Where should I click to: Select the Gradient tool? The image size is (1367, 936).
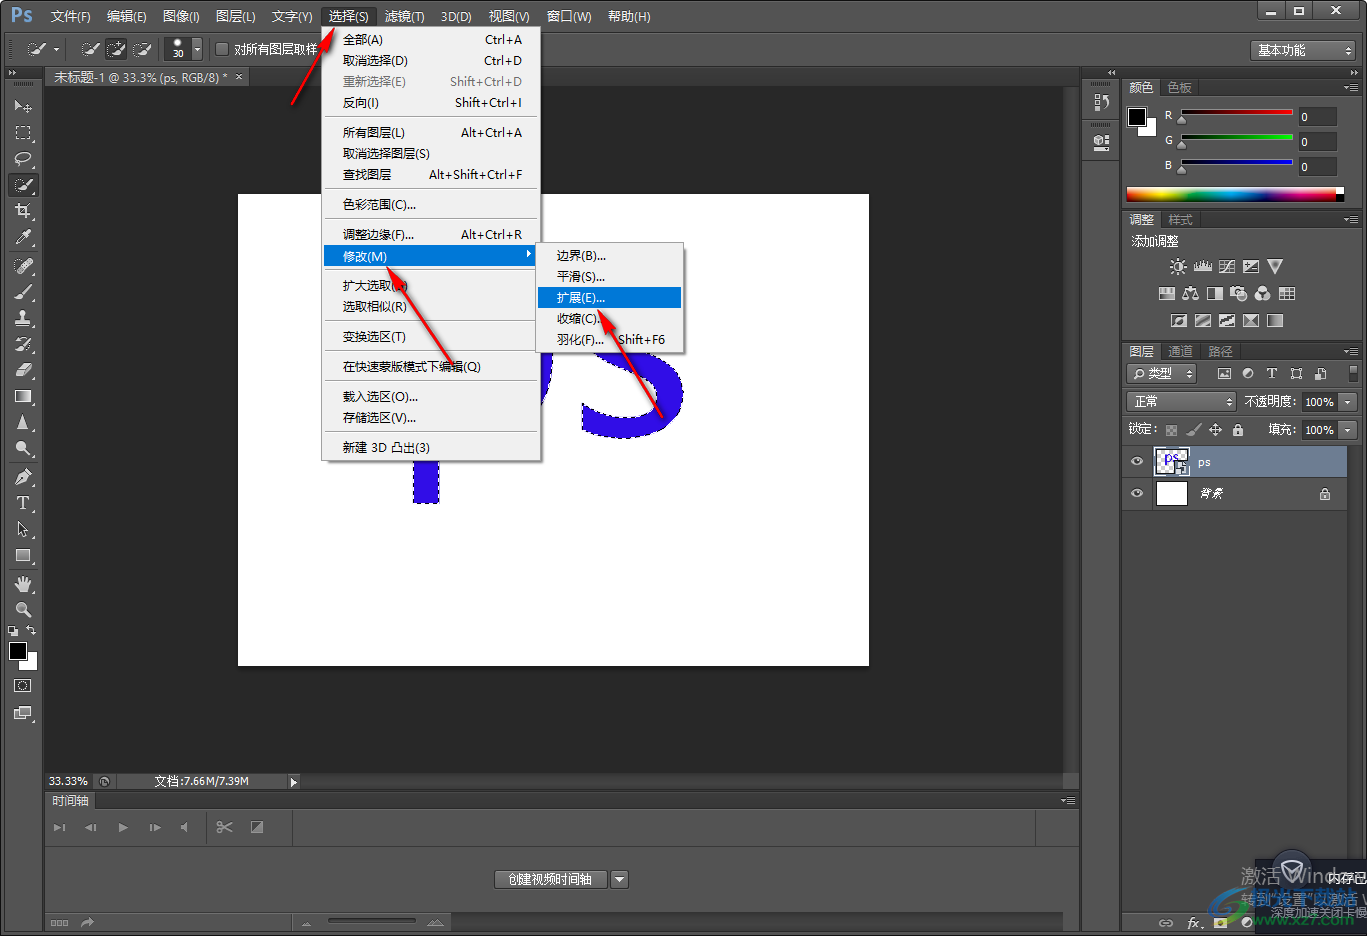click(23, 396)
